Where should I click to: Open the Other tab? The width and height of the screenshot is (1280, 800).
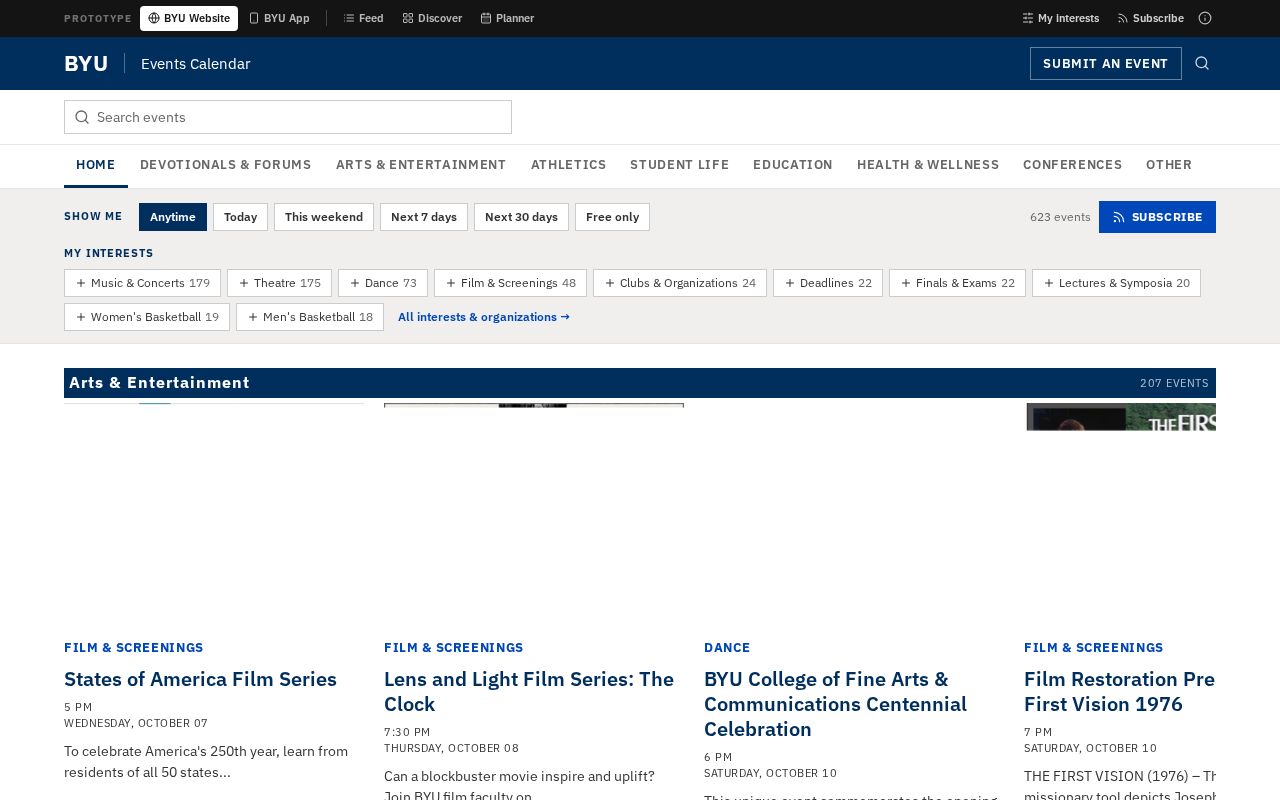pyautogui.click(x=1169, y=165)
